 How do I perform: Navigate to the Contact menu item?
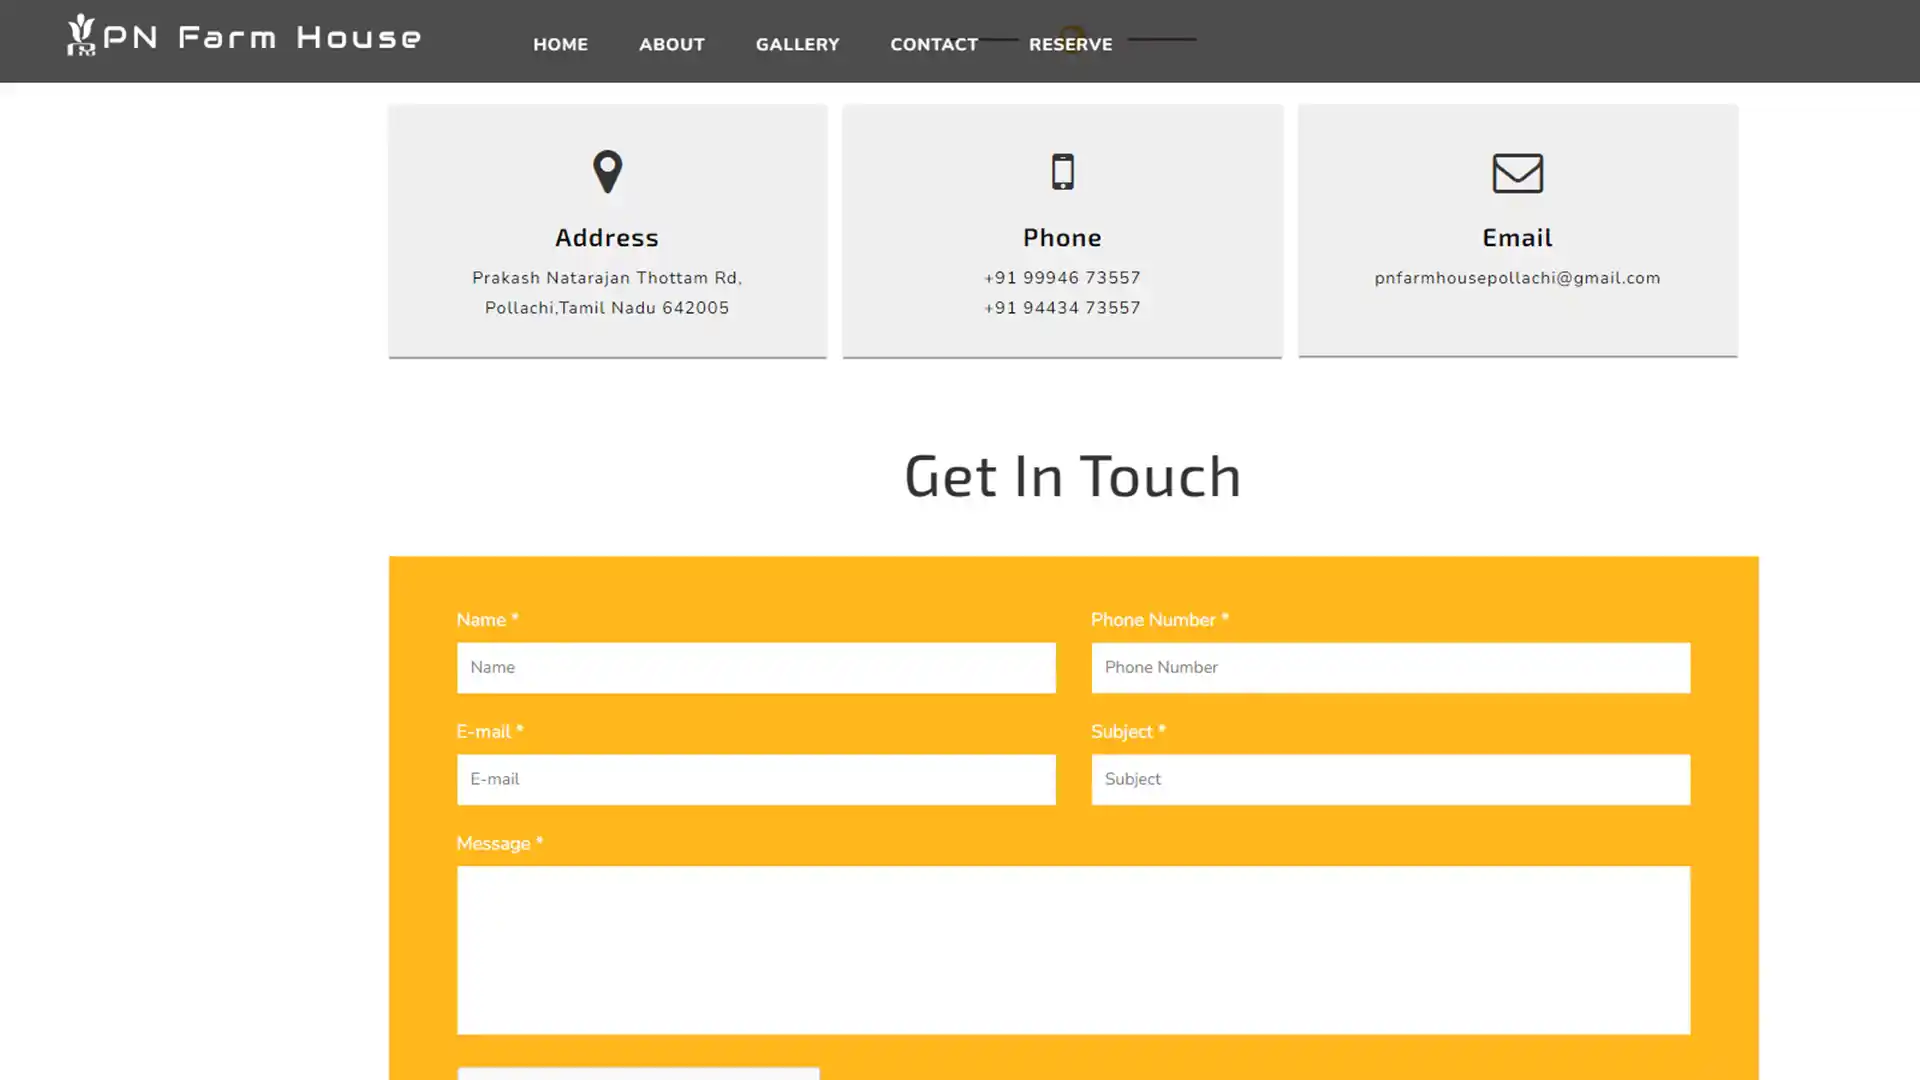pyautogui.click(x=934, y=44)
